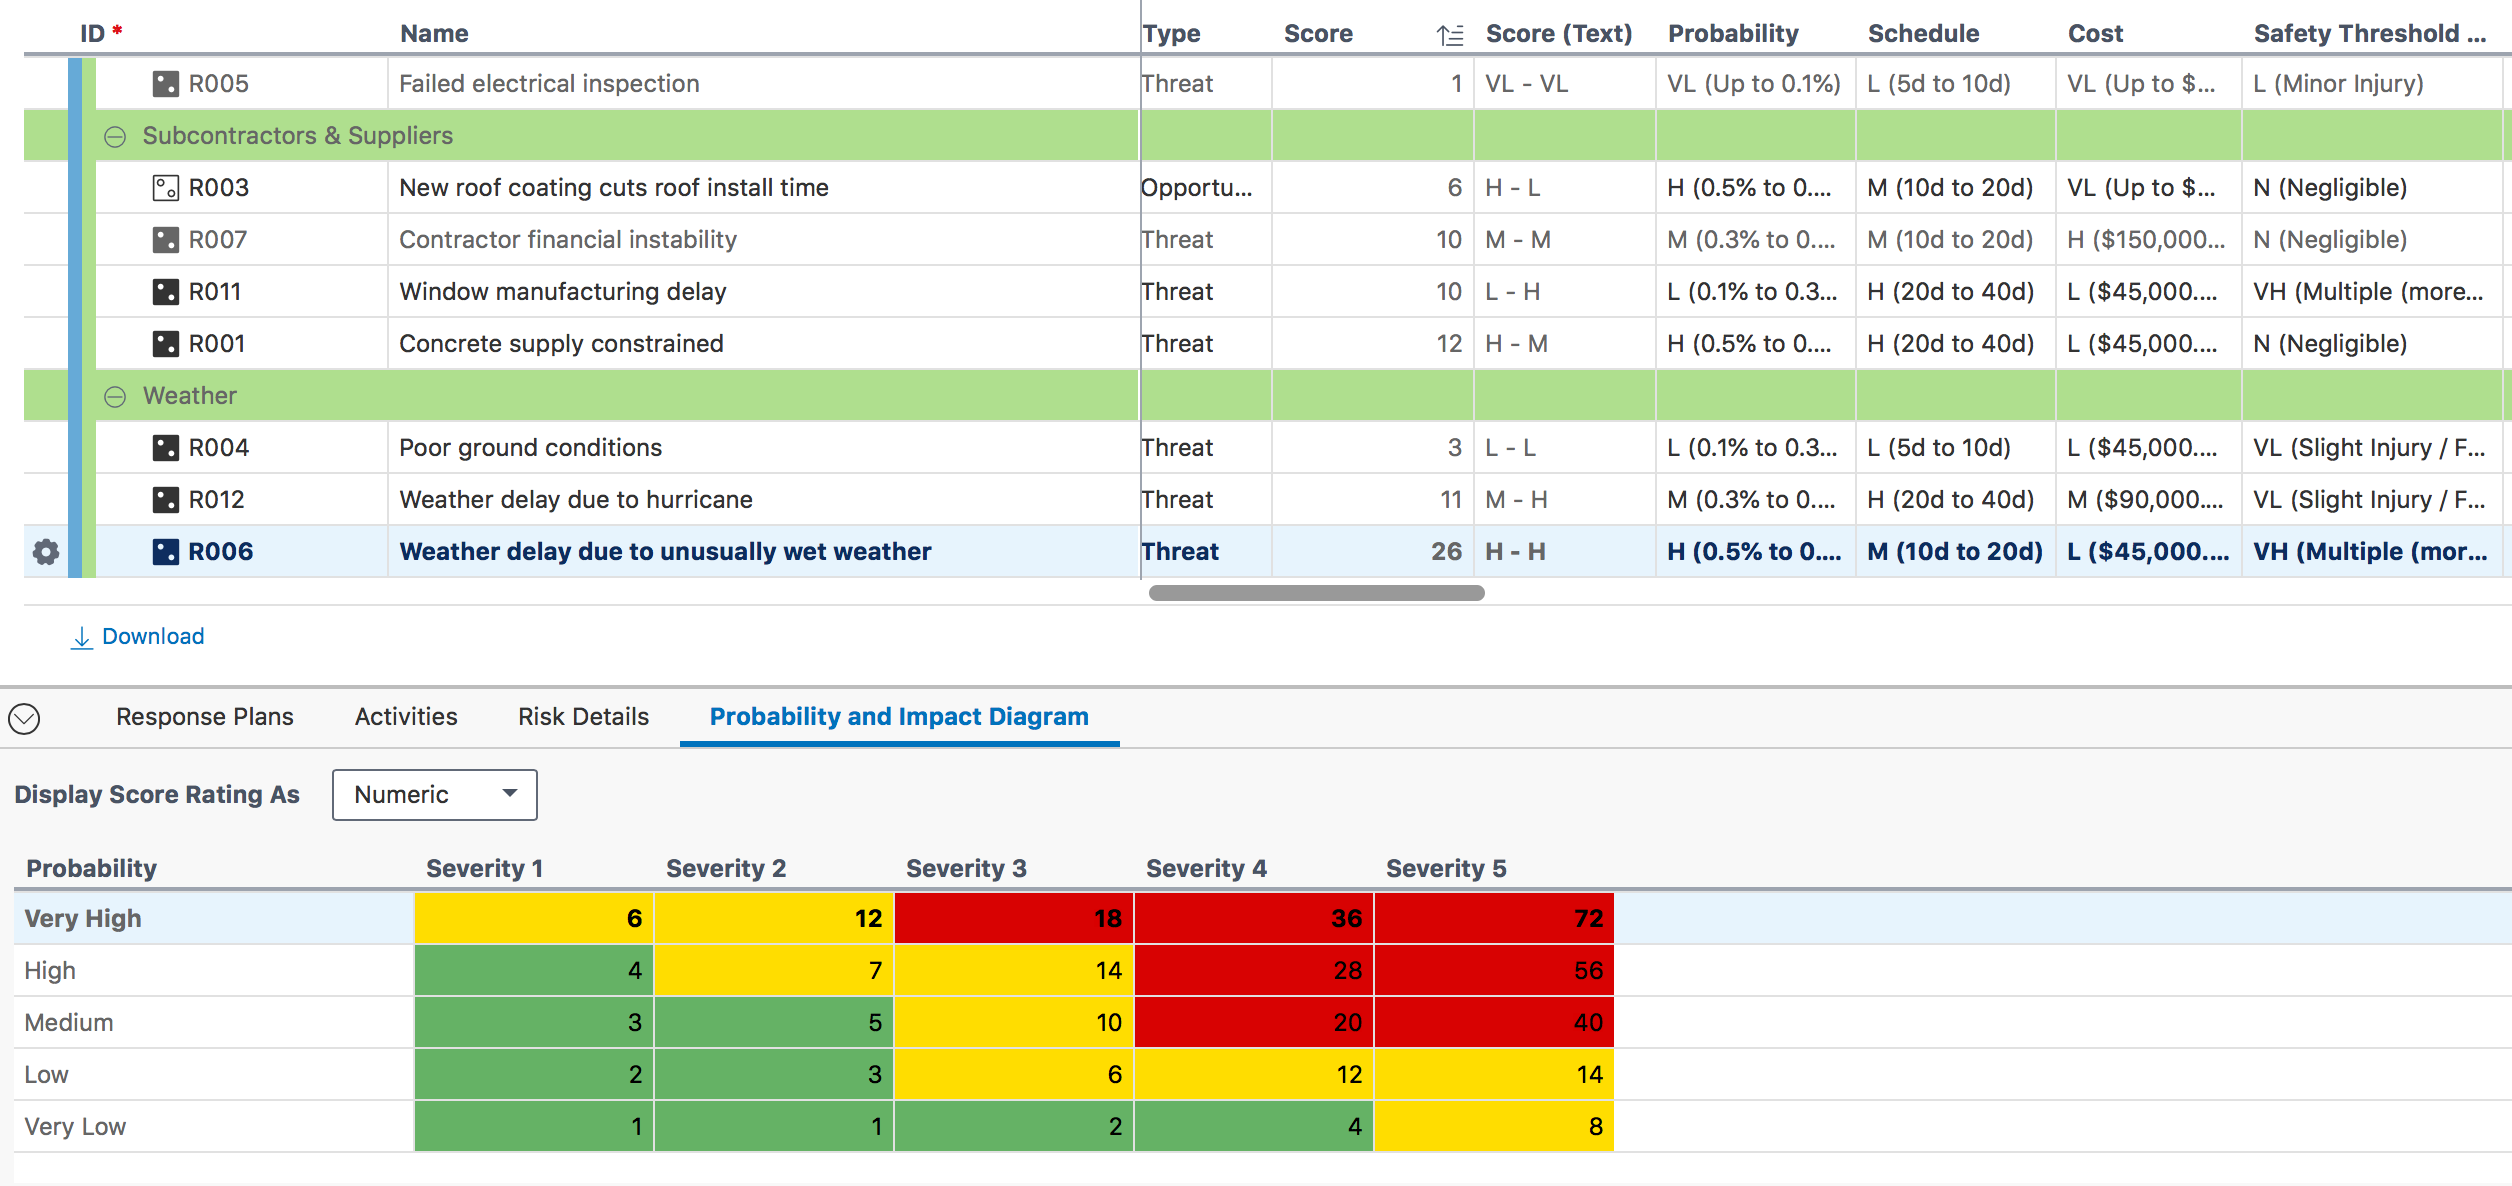Click the Probability column header
2512x1186 pixels.
pos(1732,34)
